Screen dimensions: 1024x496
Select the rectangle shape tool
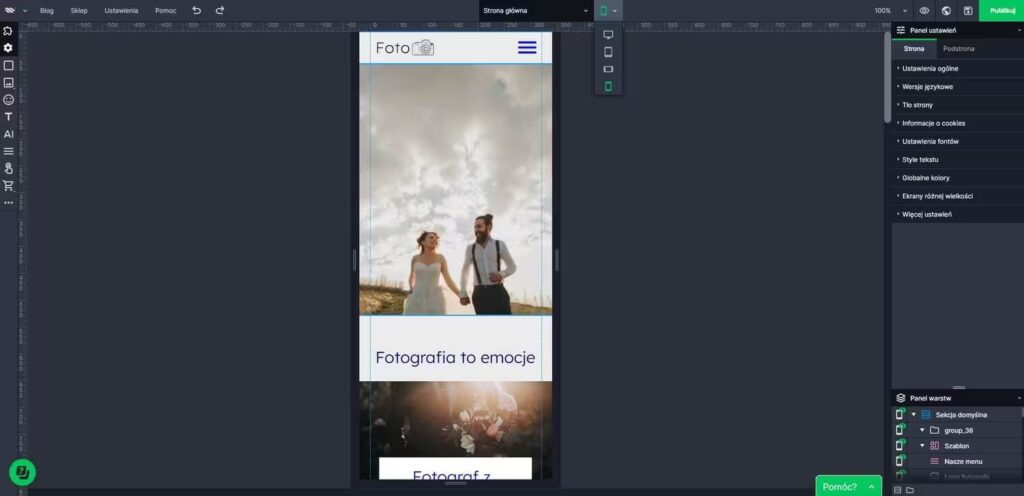point(8,65)
